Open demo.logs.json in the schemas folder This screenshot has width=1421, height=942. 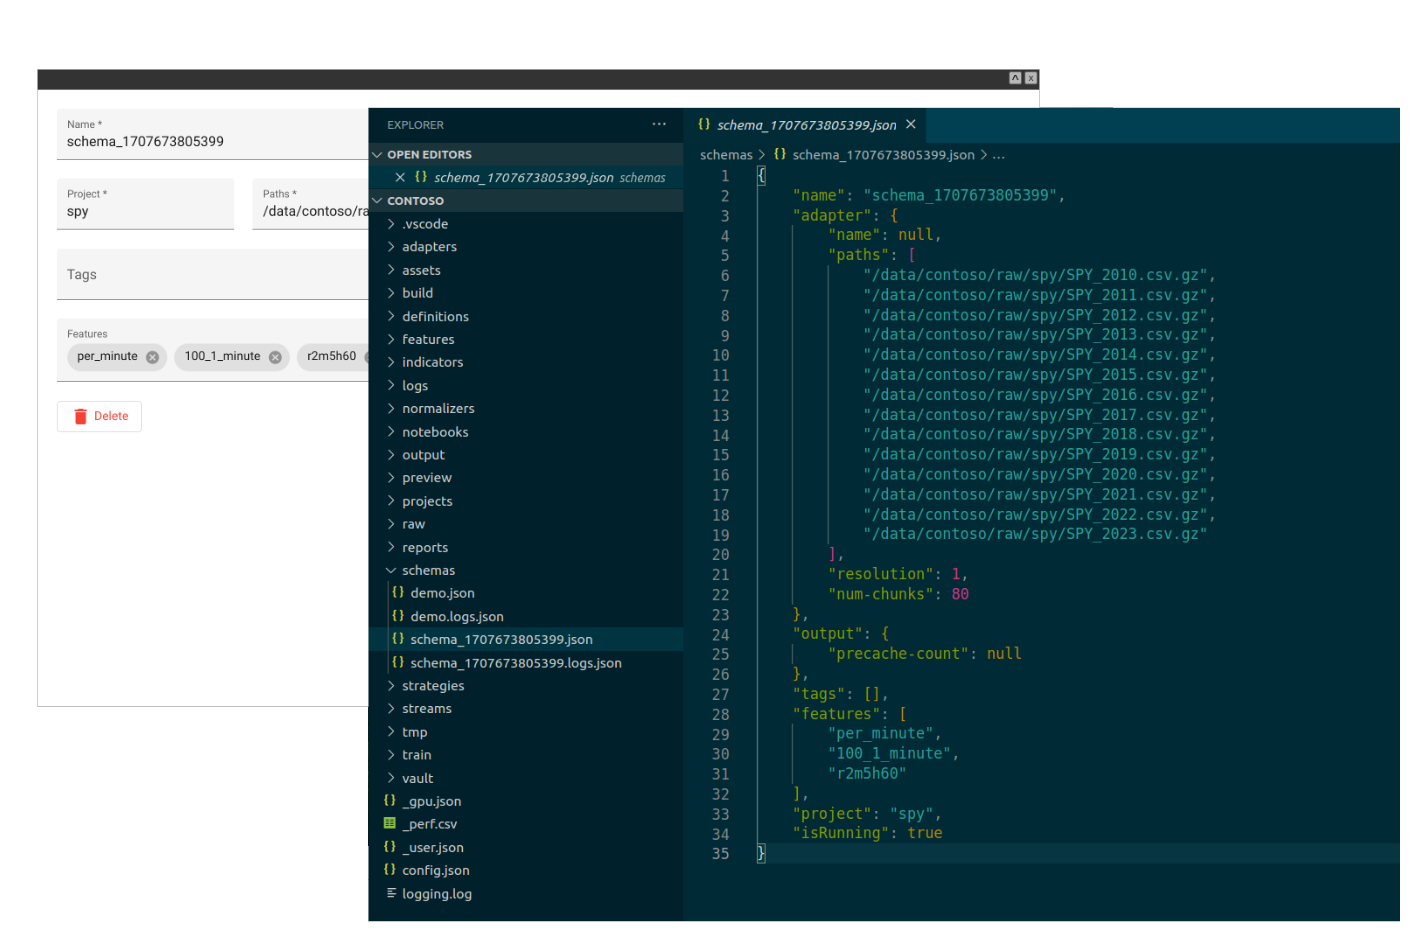click(456, 616)
